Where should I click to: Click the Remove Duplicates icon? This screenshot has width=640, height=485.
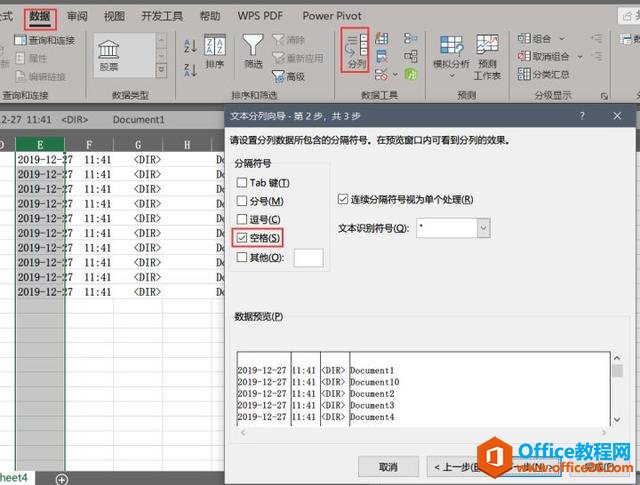[x=382, y=56]
